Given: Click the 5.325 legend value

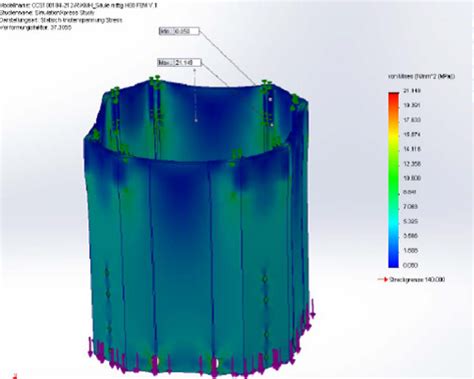Looking at the screenshot, I should click(x=411, y=221).
